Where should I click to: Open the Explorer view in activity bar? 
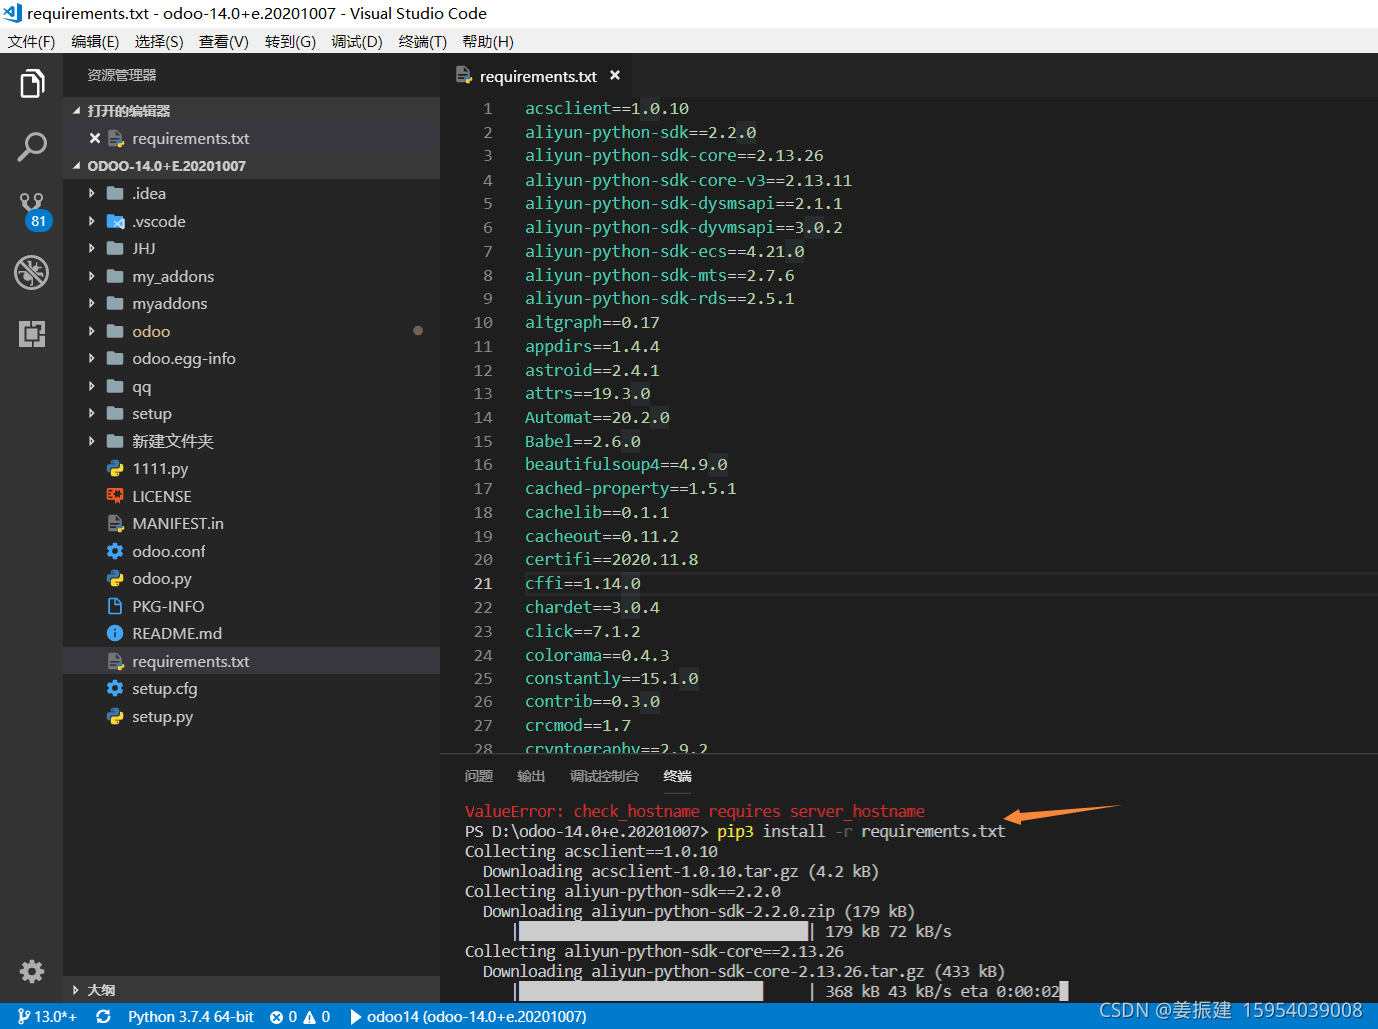[32, 84]
